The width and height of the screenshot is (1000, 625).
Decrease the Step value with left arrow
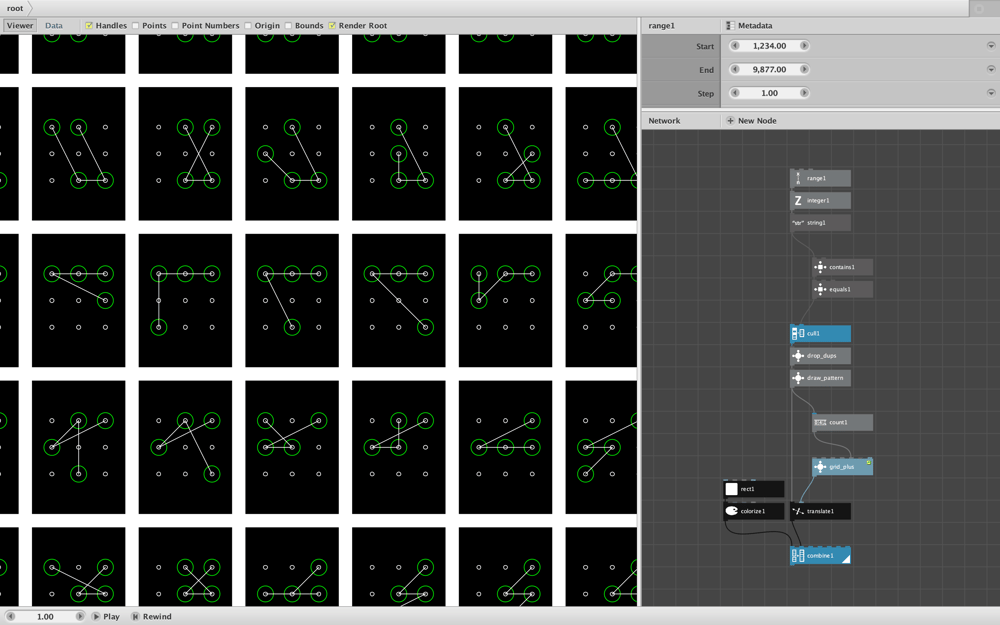pyautogui.click(x=735, y=93)
